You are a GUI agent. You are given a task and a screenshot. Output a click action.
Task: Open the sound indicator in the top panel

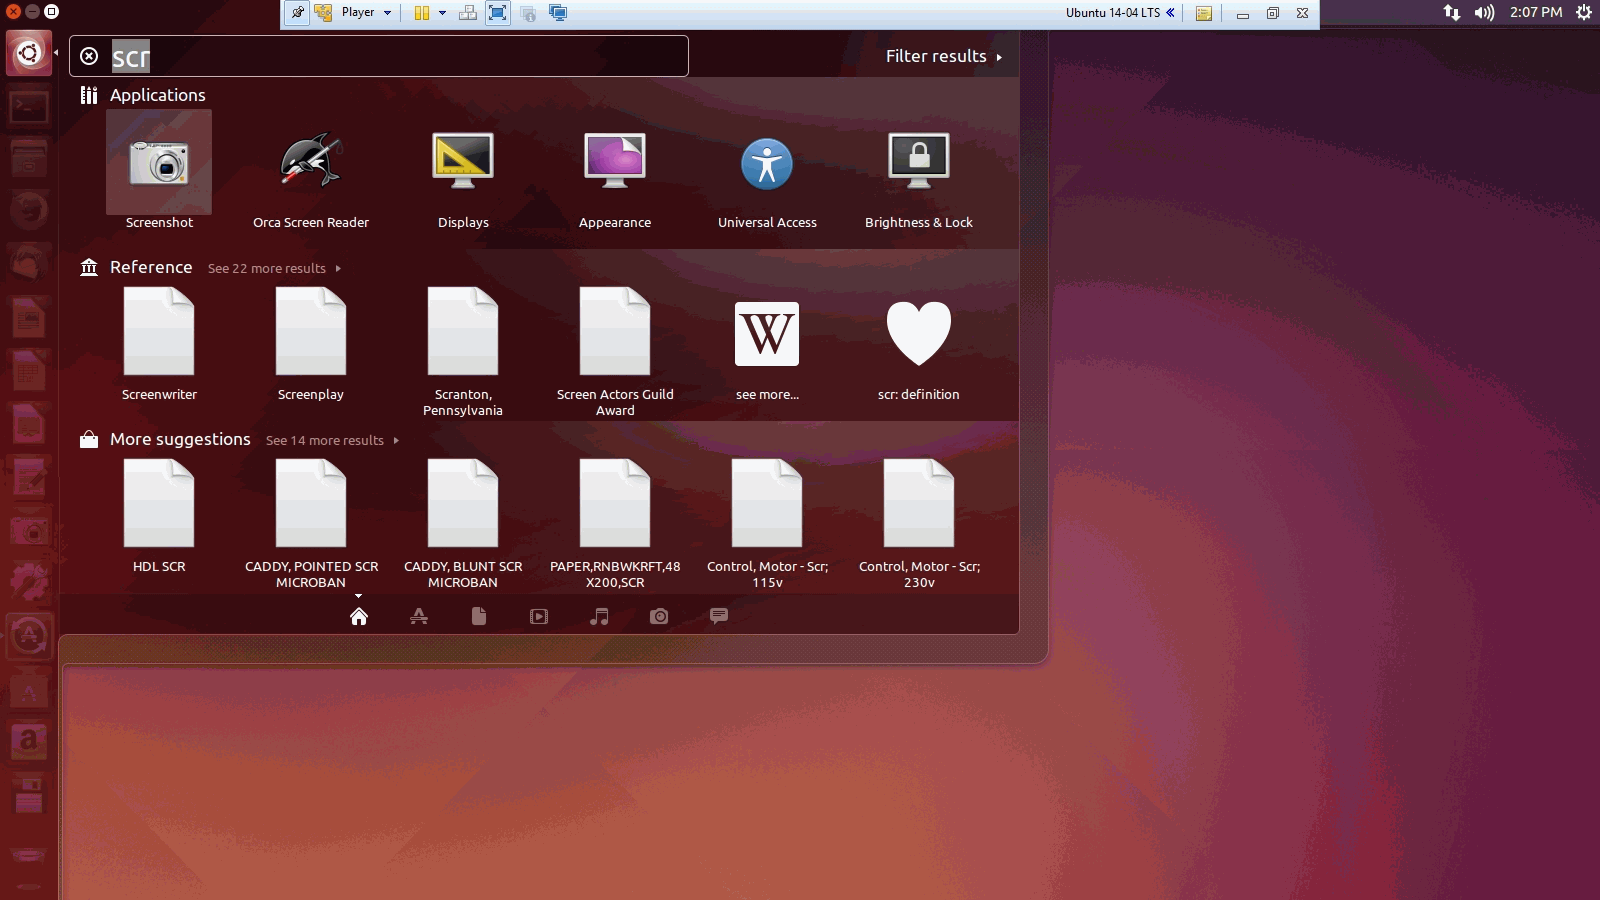[1482, 13]
